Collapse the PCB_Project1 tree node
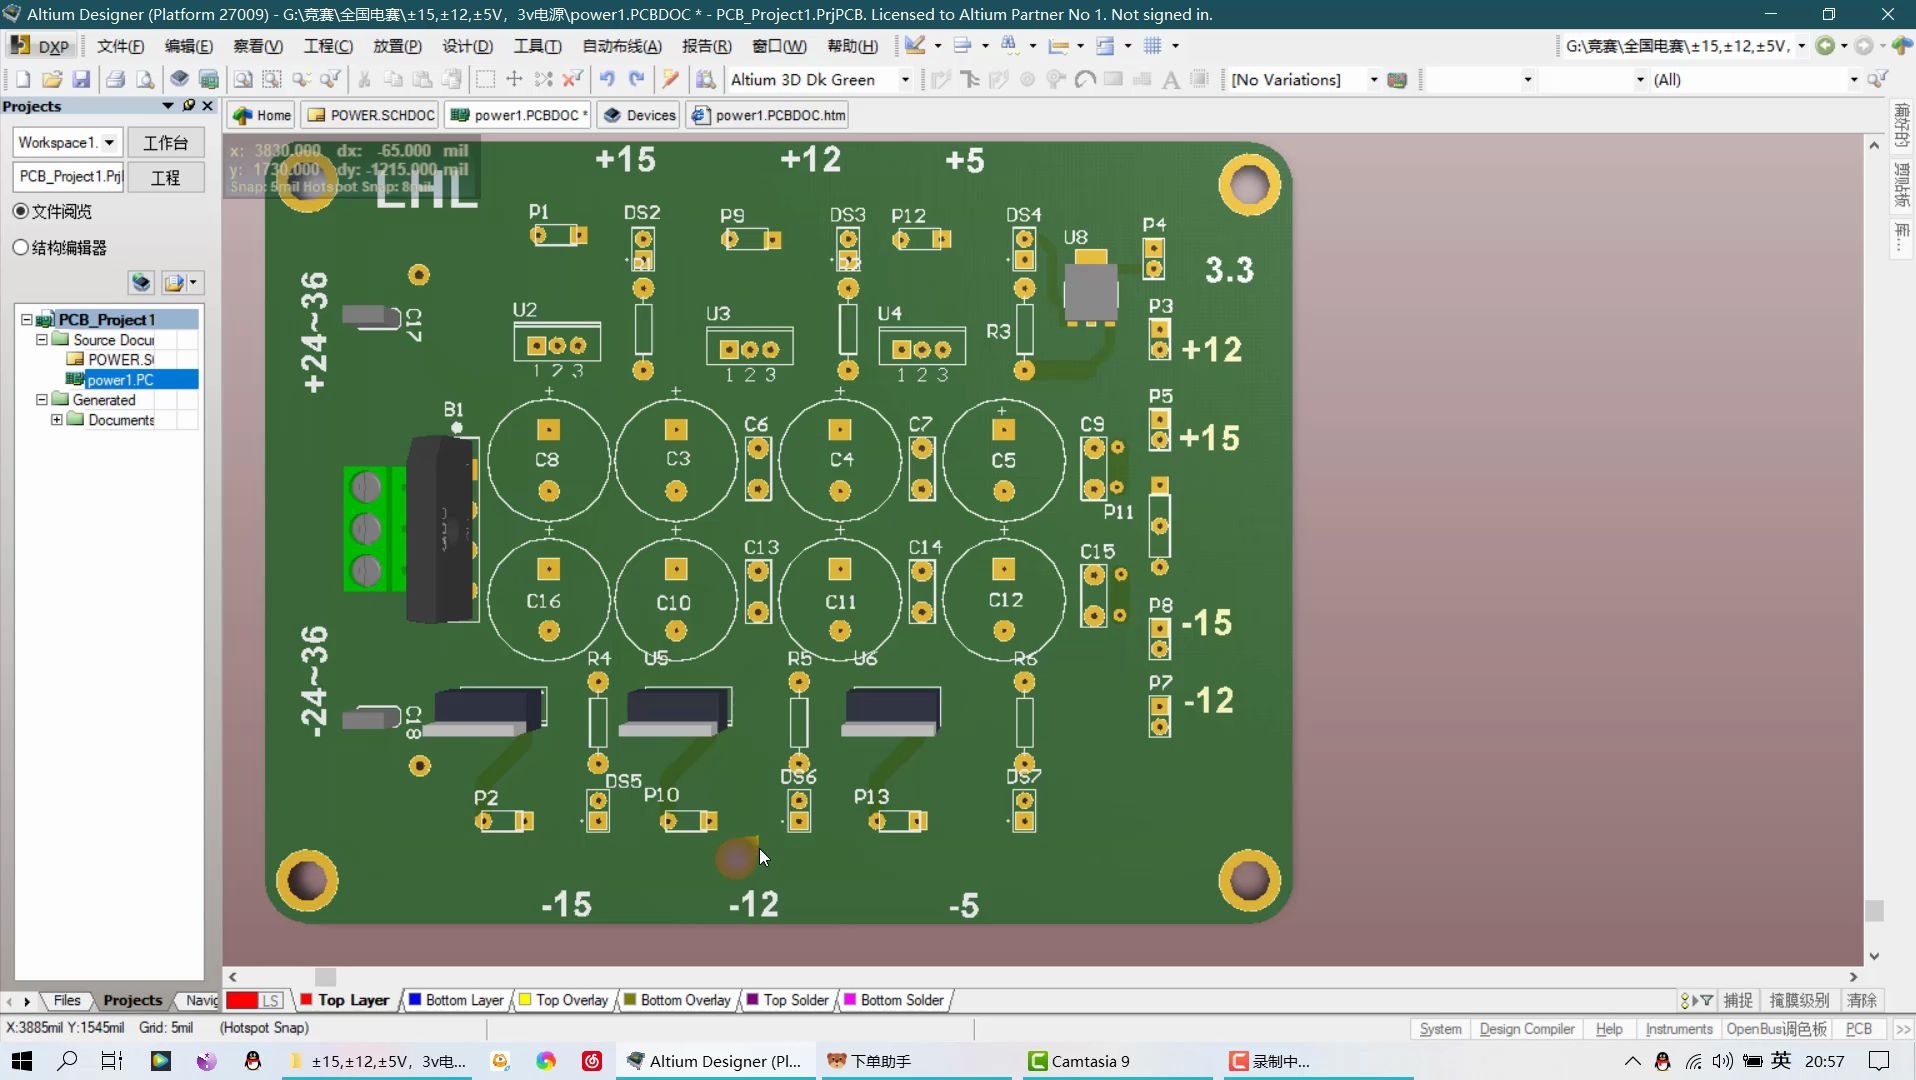1916x1080 pixels. 27,319
